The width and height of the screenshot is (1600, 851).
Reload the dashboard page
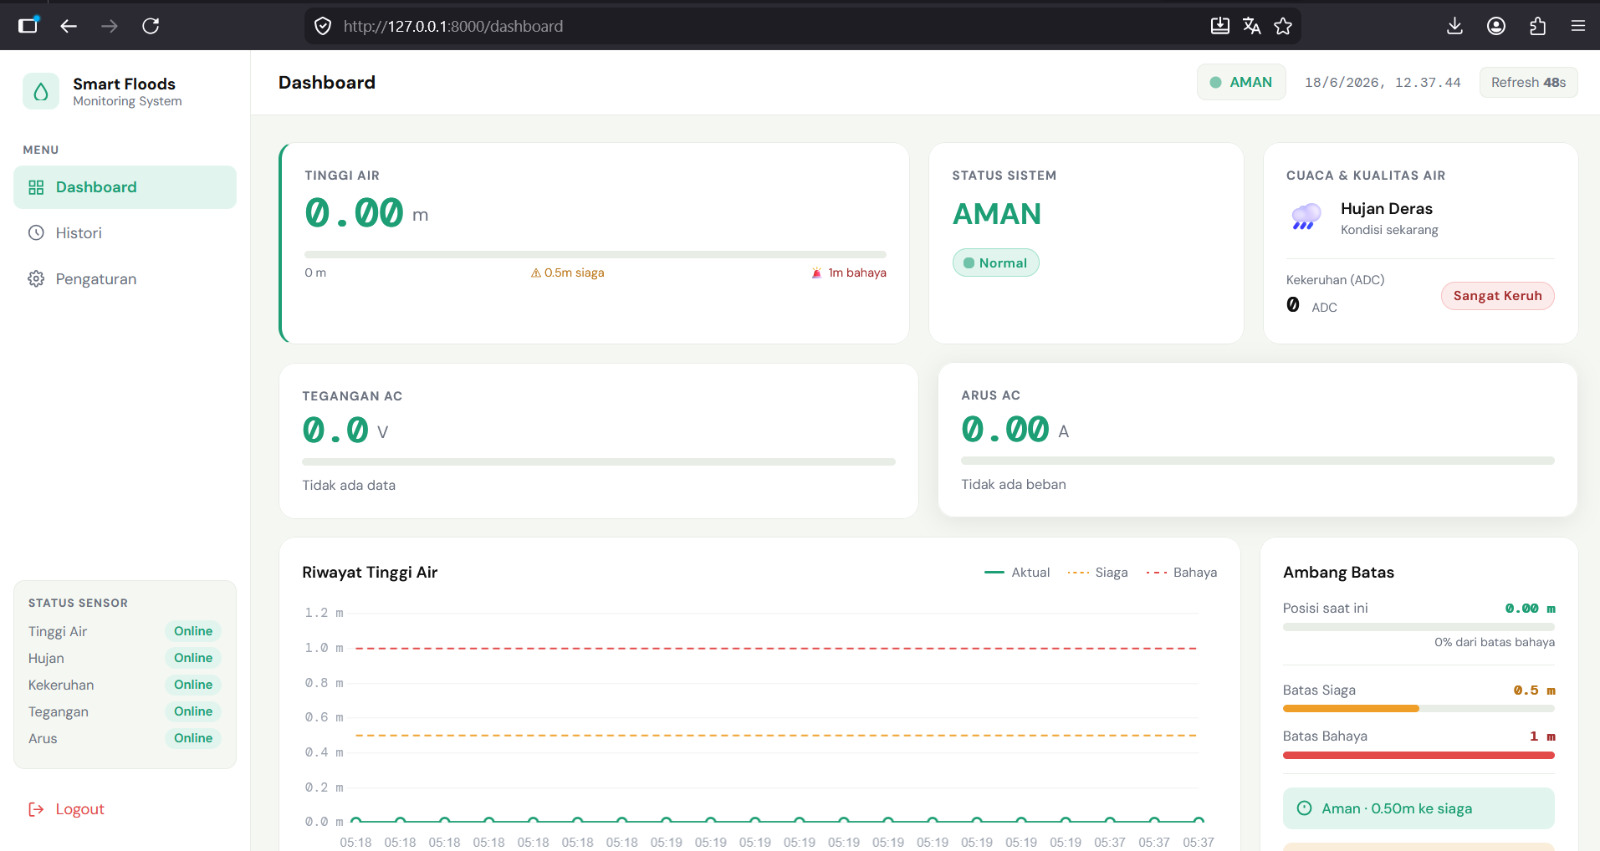(151, 26)
